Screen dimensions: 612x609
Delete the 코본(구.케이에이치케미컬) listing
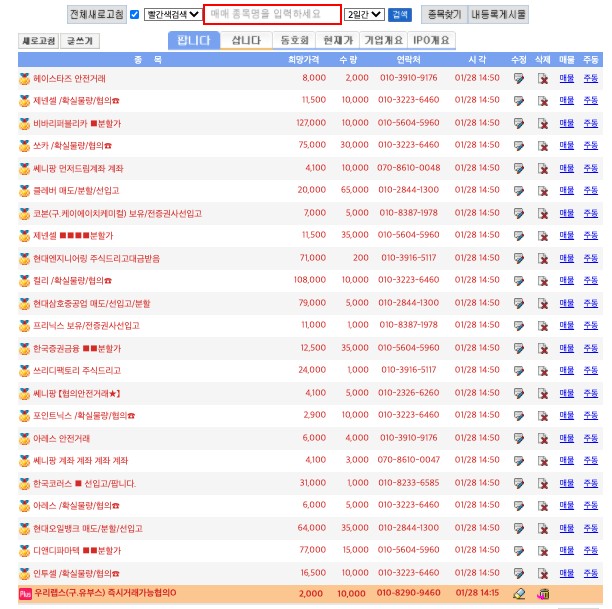(543, 214)
